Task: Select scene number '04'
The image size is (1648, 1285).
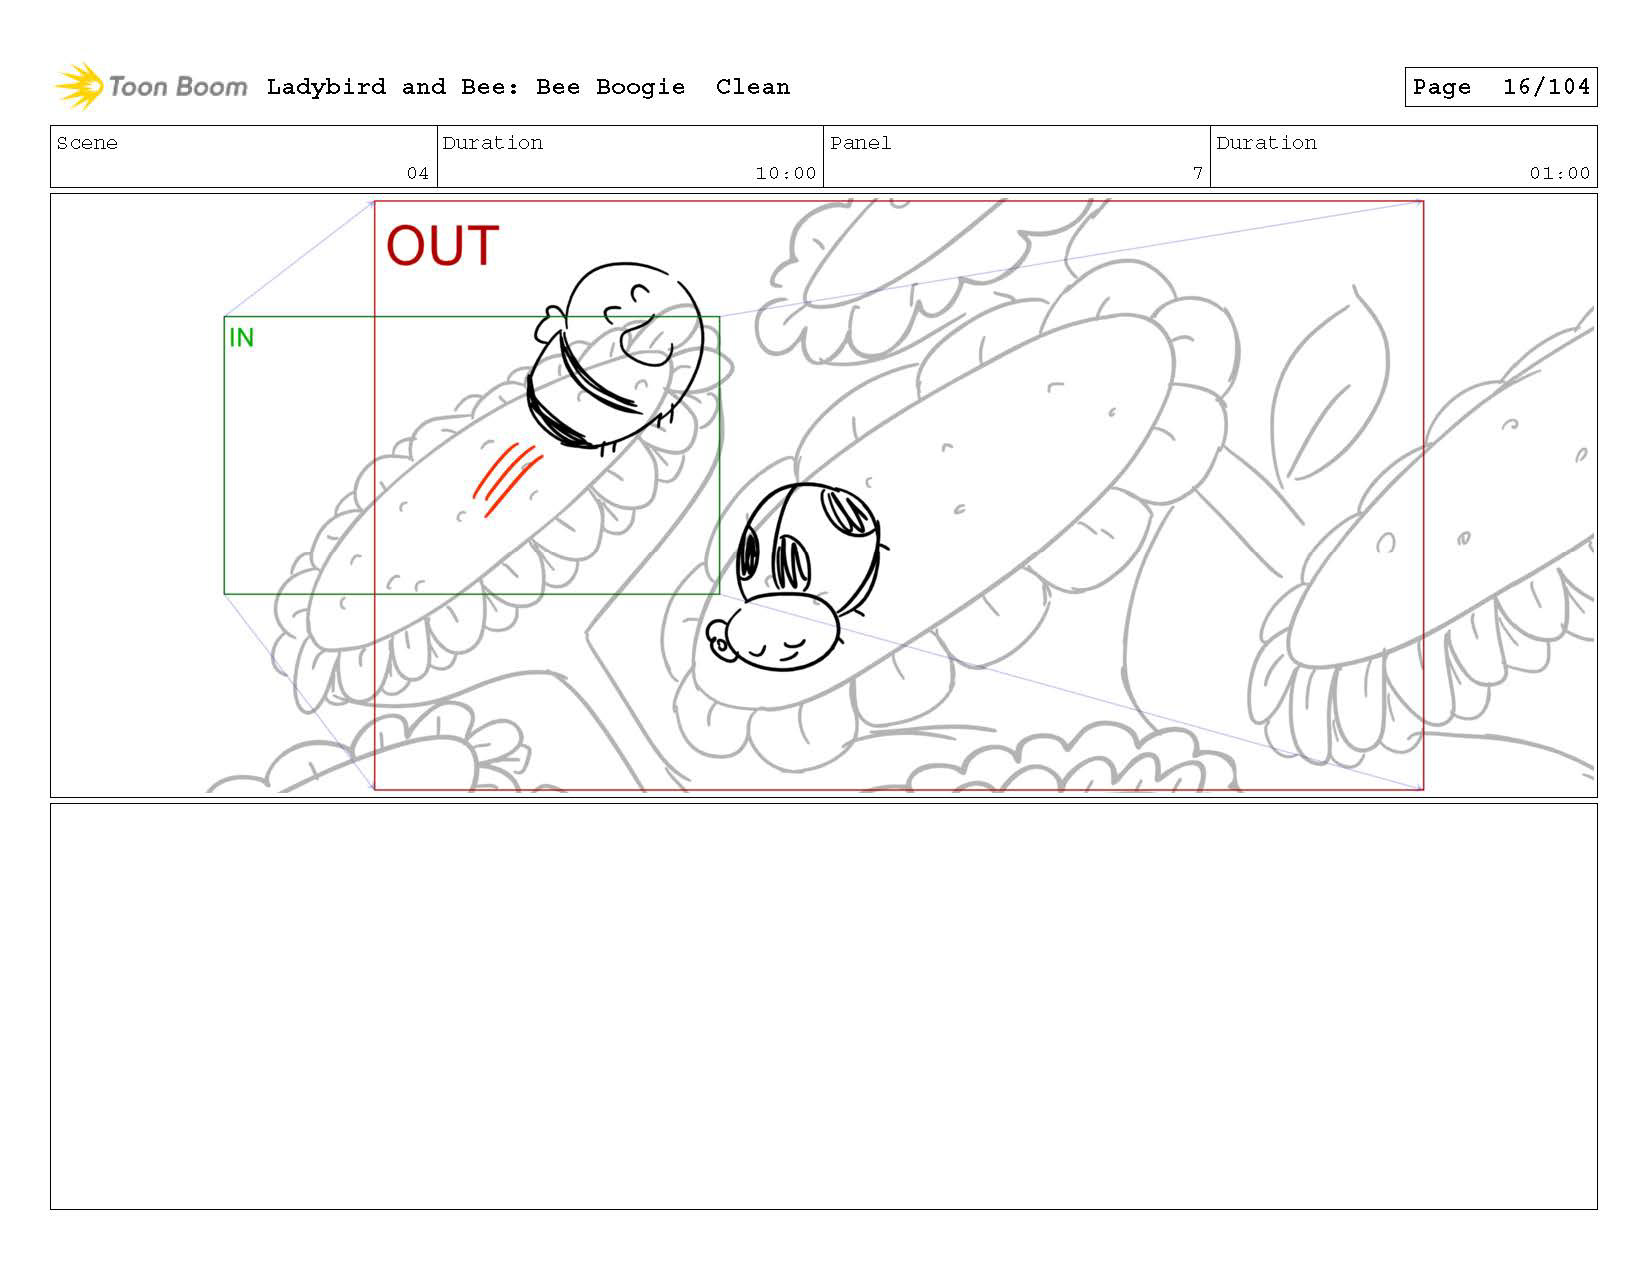Action: tap(417, 173)
